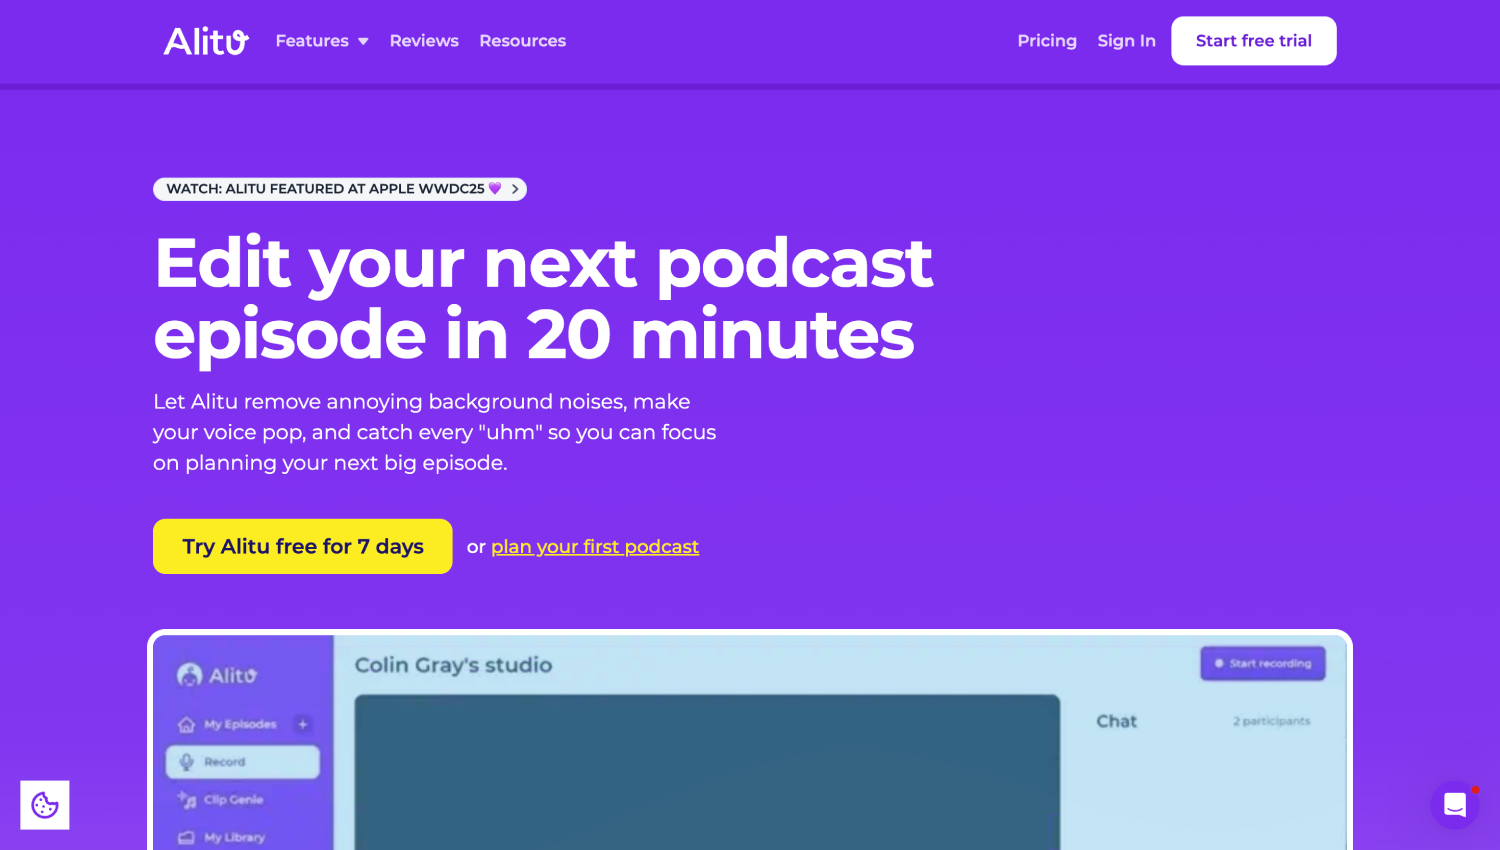Select Record in the preview sidebar
1500x850 pixels.
(x=243, y=762)
